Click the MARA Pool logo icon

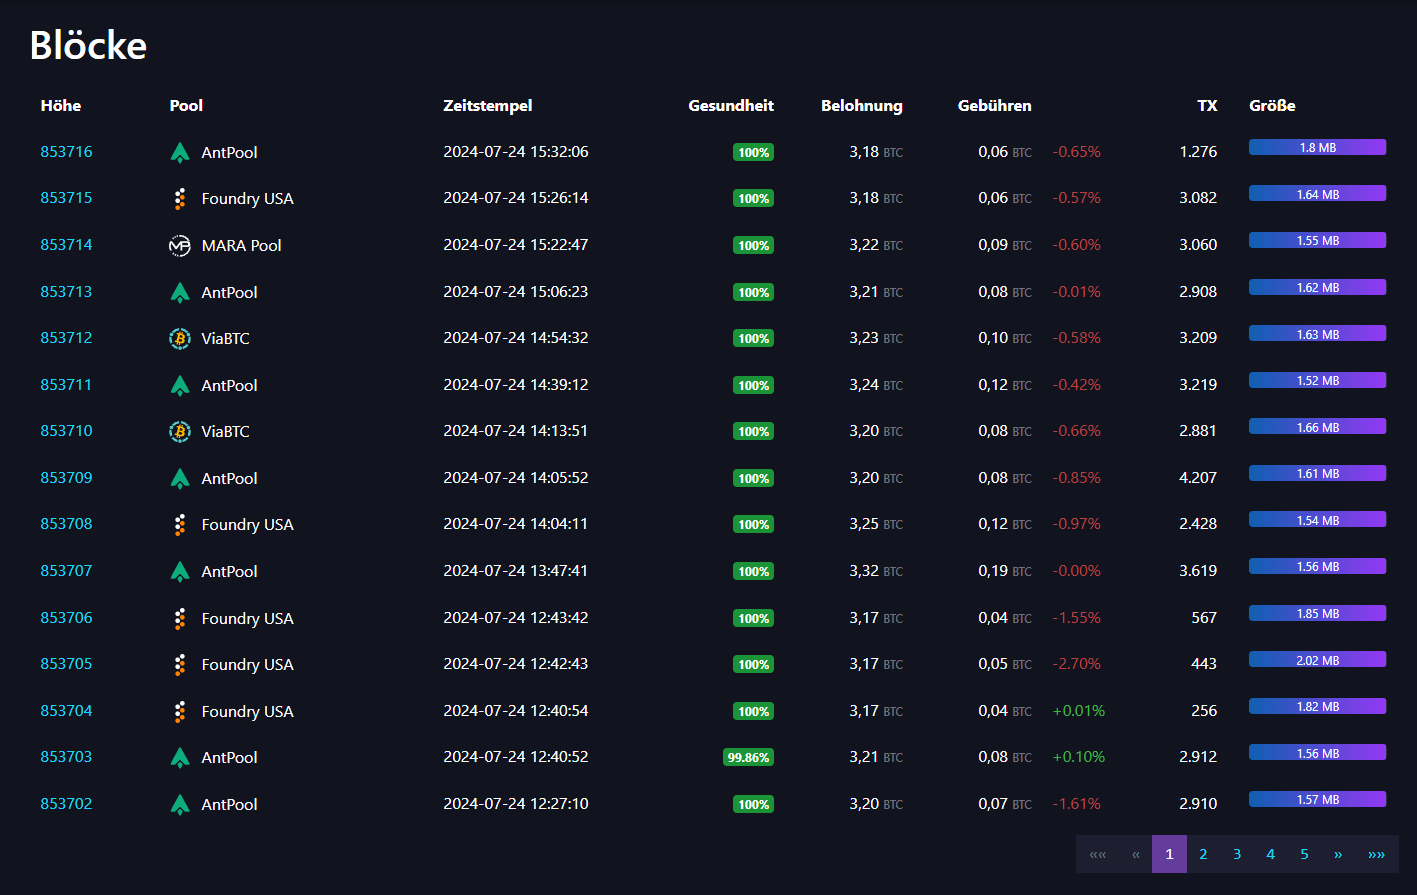[x=180, y=246]
